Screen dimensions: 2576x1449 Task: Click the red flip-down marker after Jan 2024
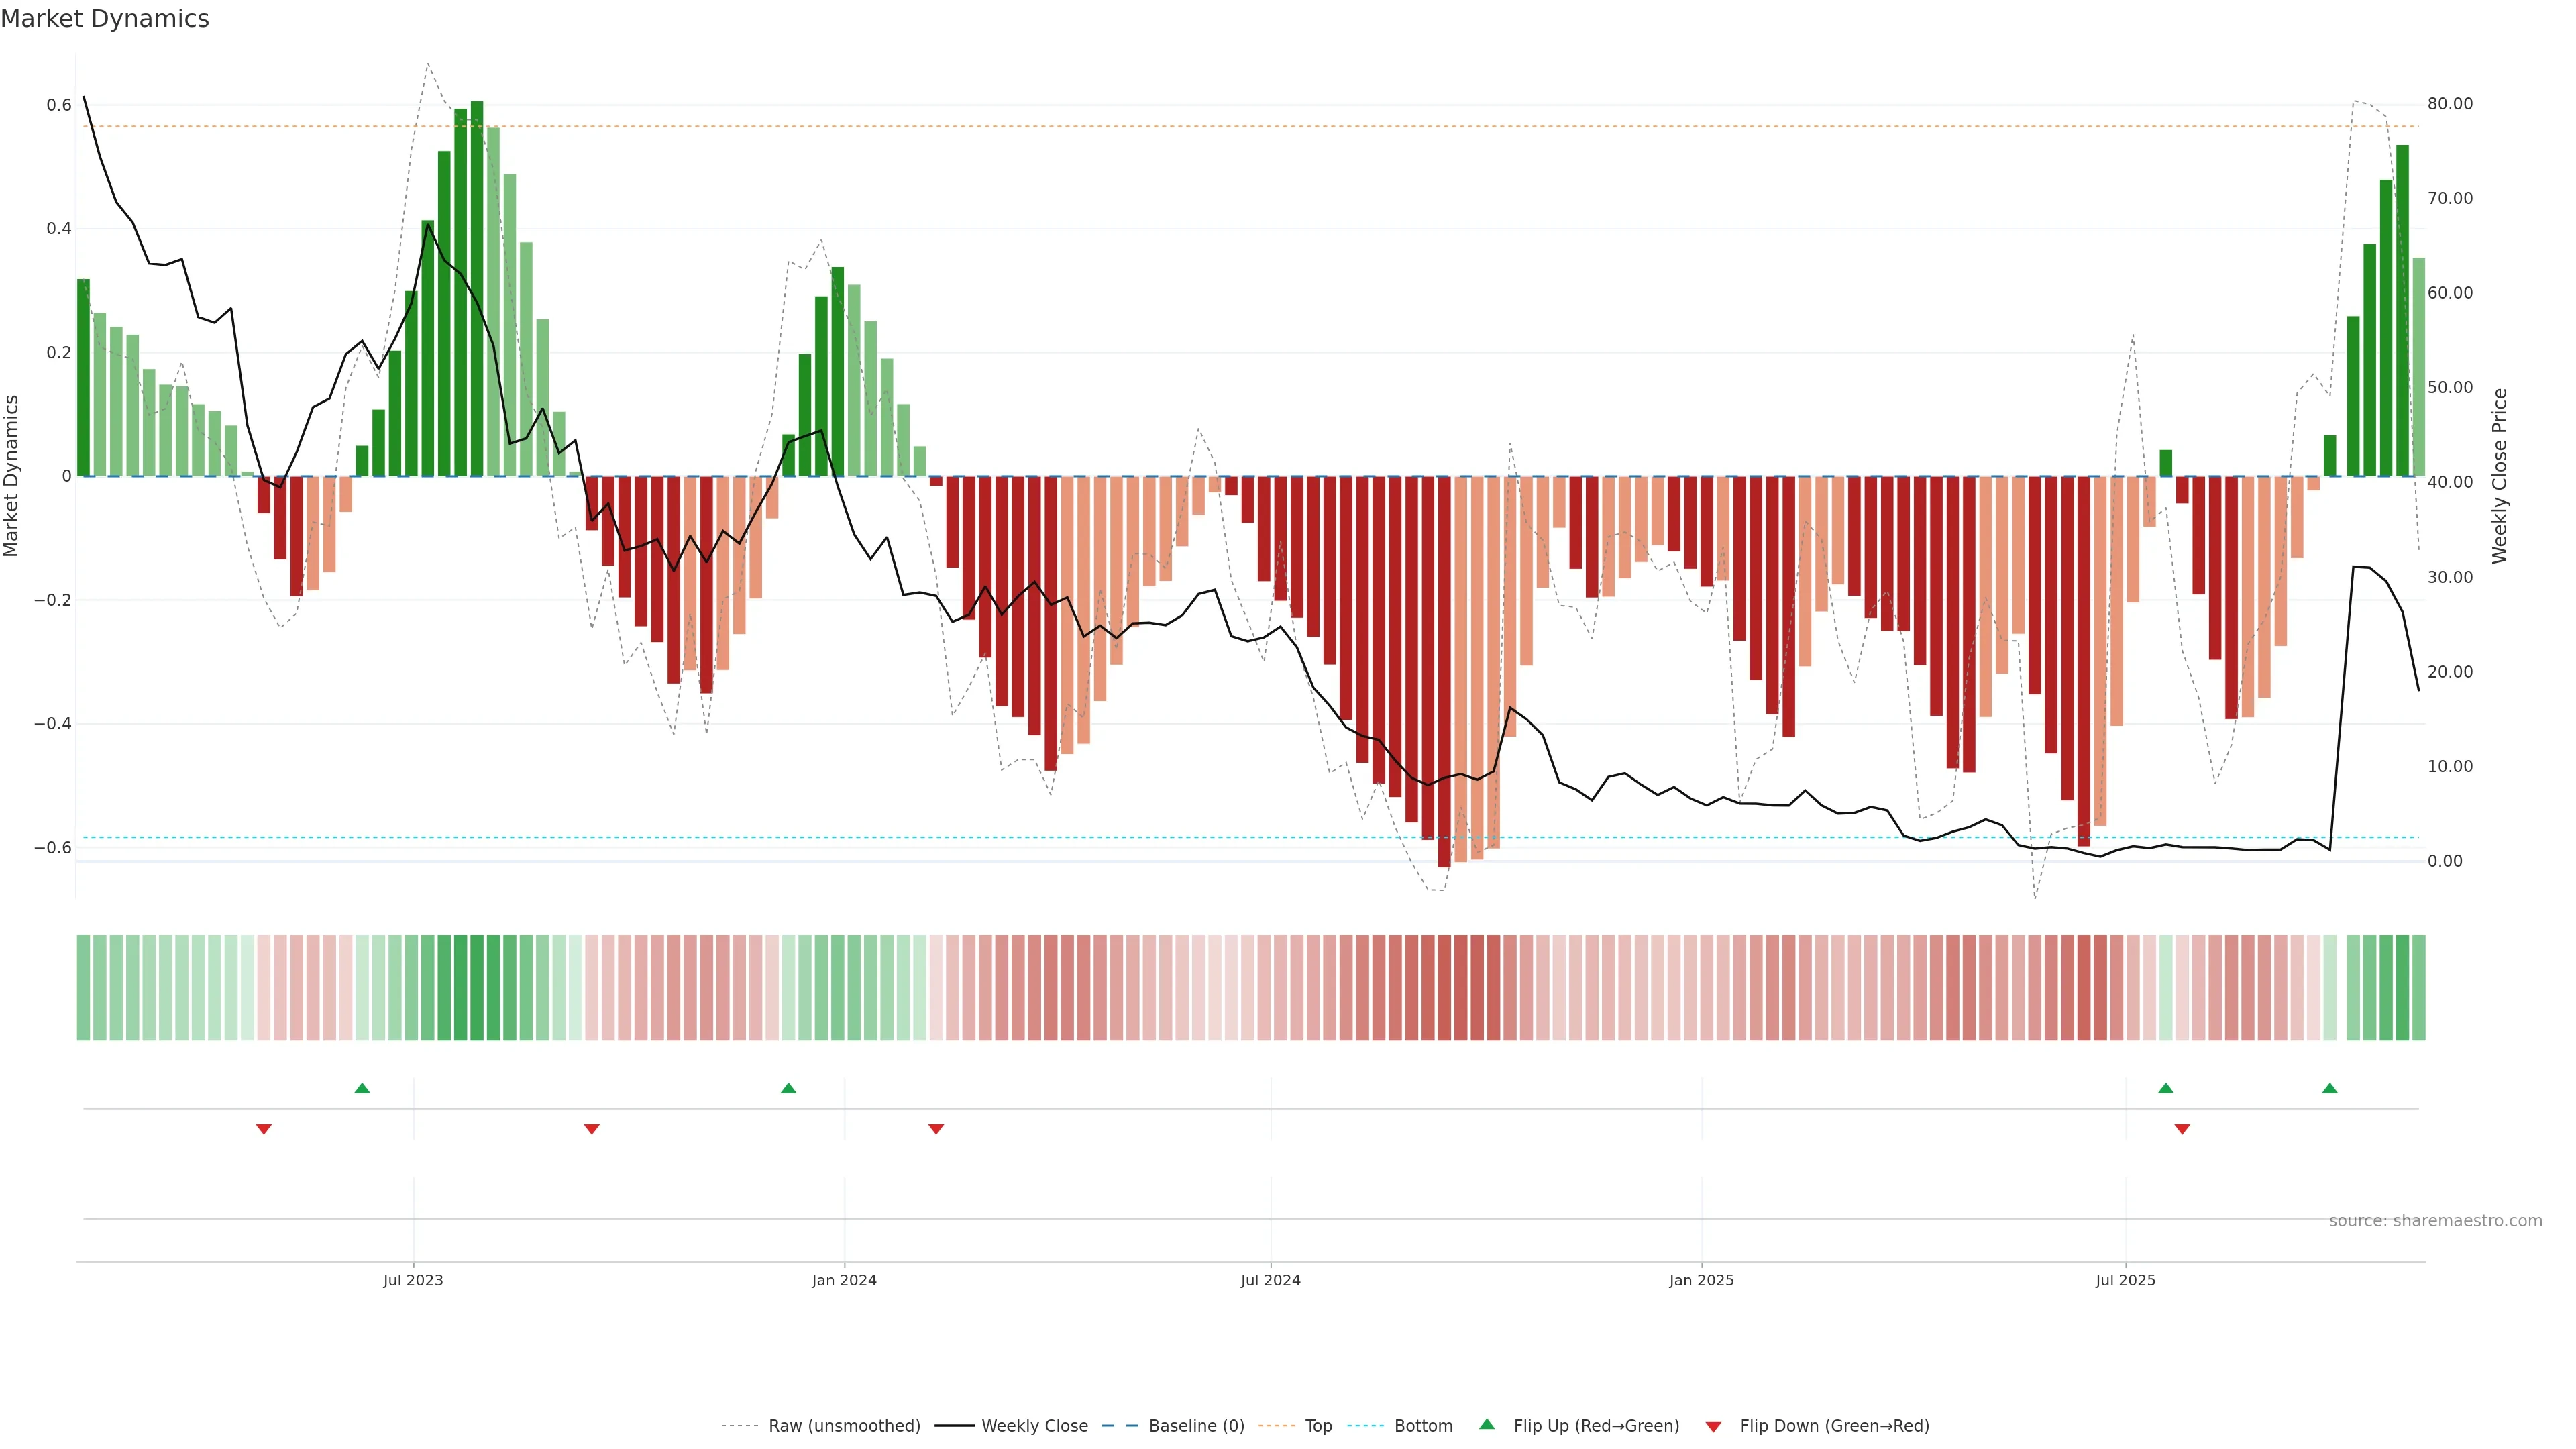[x=936, y=1129]
